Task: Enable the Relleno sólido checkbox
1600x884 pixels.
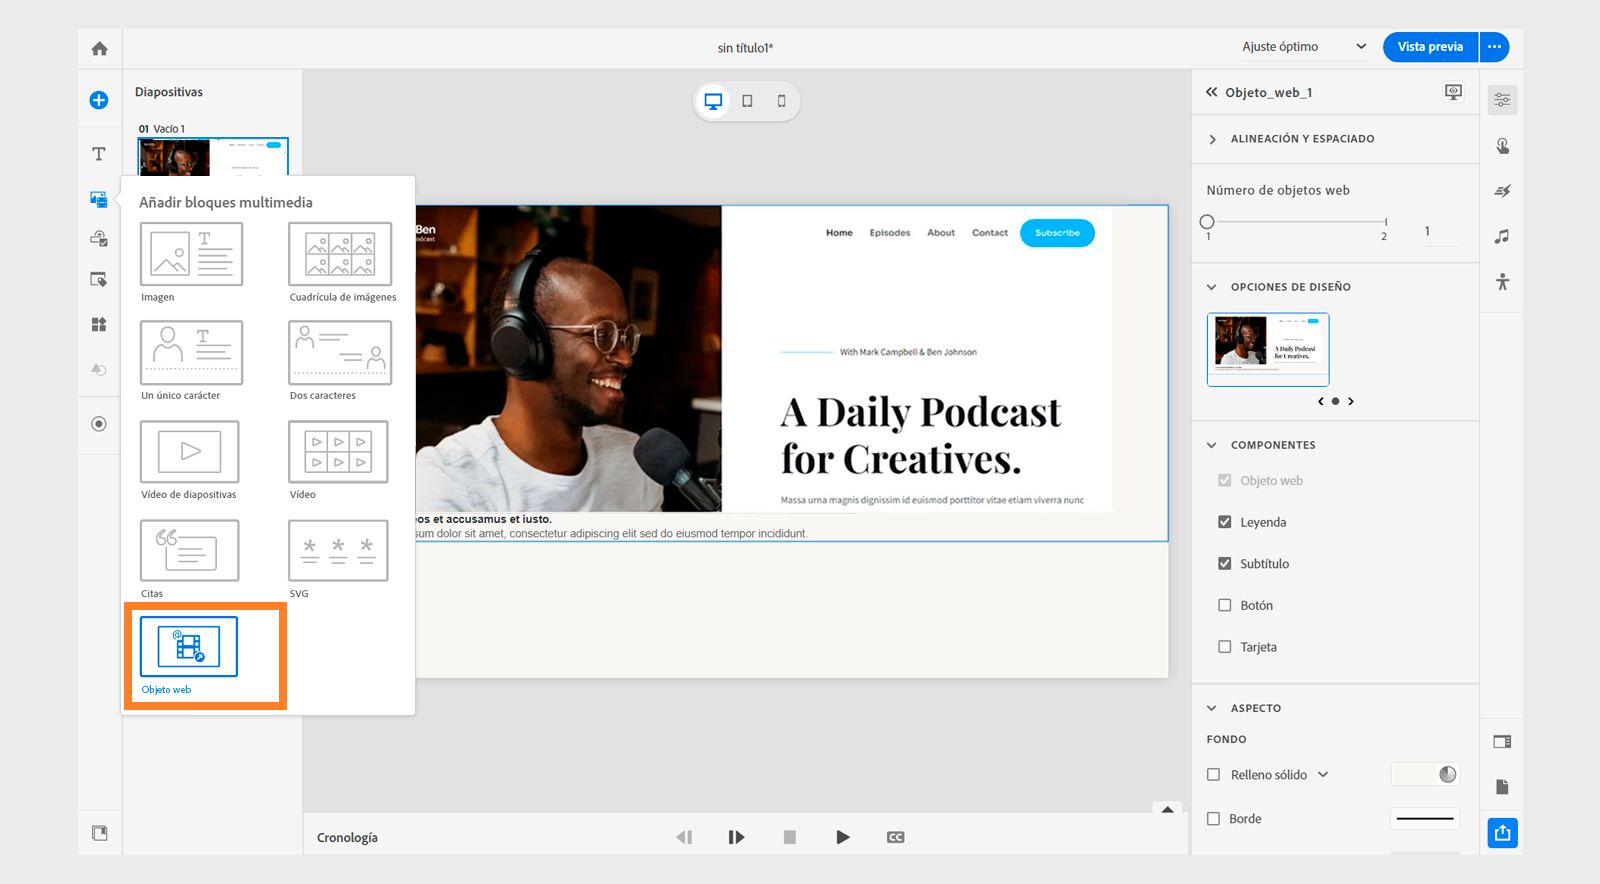Action: 1213,775
